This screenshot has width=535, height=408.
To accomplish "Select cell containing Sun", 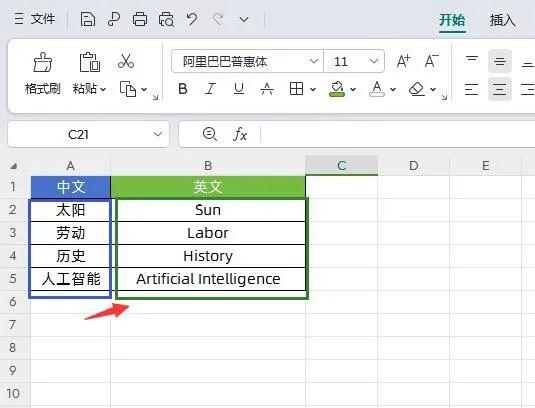I will (x=208, y=210).
